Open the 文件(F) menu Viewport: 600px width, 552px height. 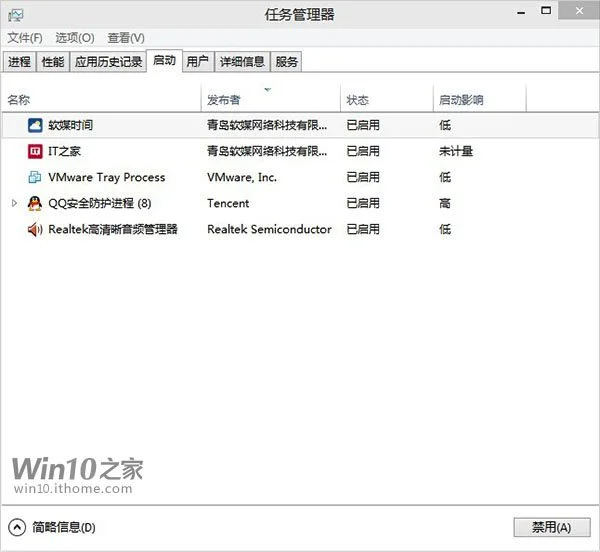pyautogui.click(x=25, y=38)
